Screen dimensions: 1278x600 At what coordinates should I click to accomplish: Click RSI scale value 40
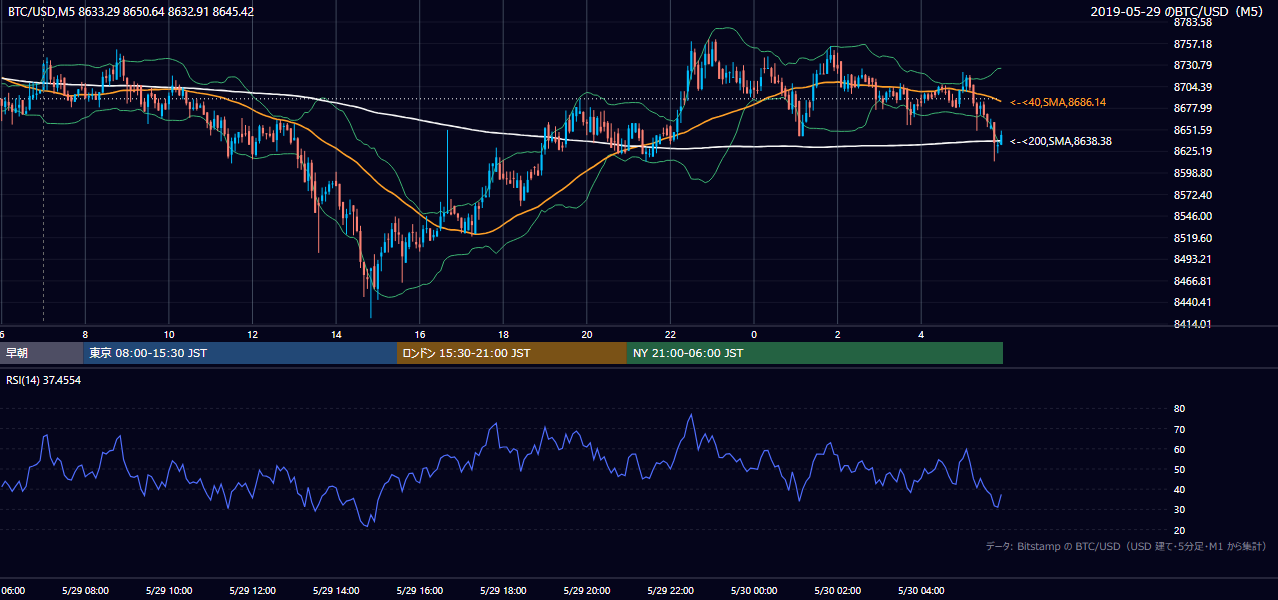pyautogui.click(x=1179, y=489)
